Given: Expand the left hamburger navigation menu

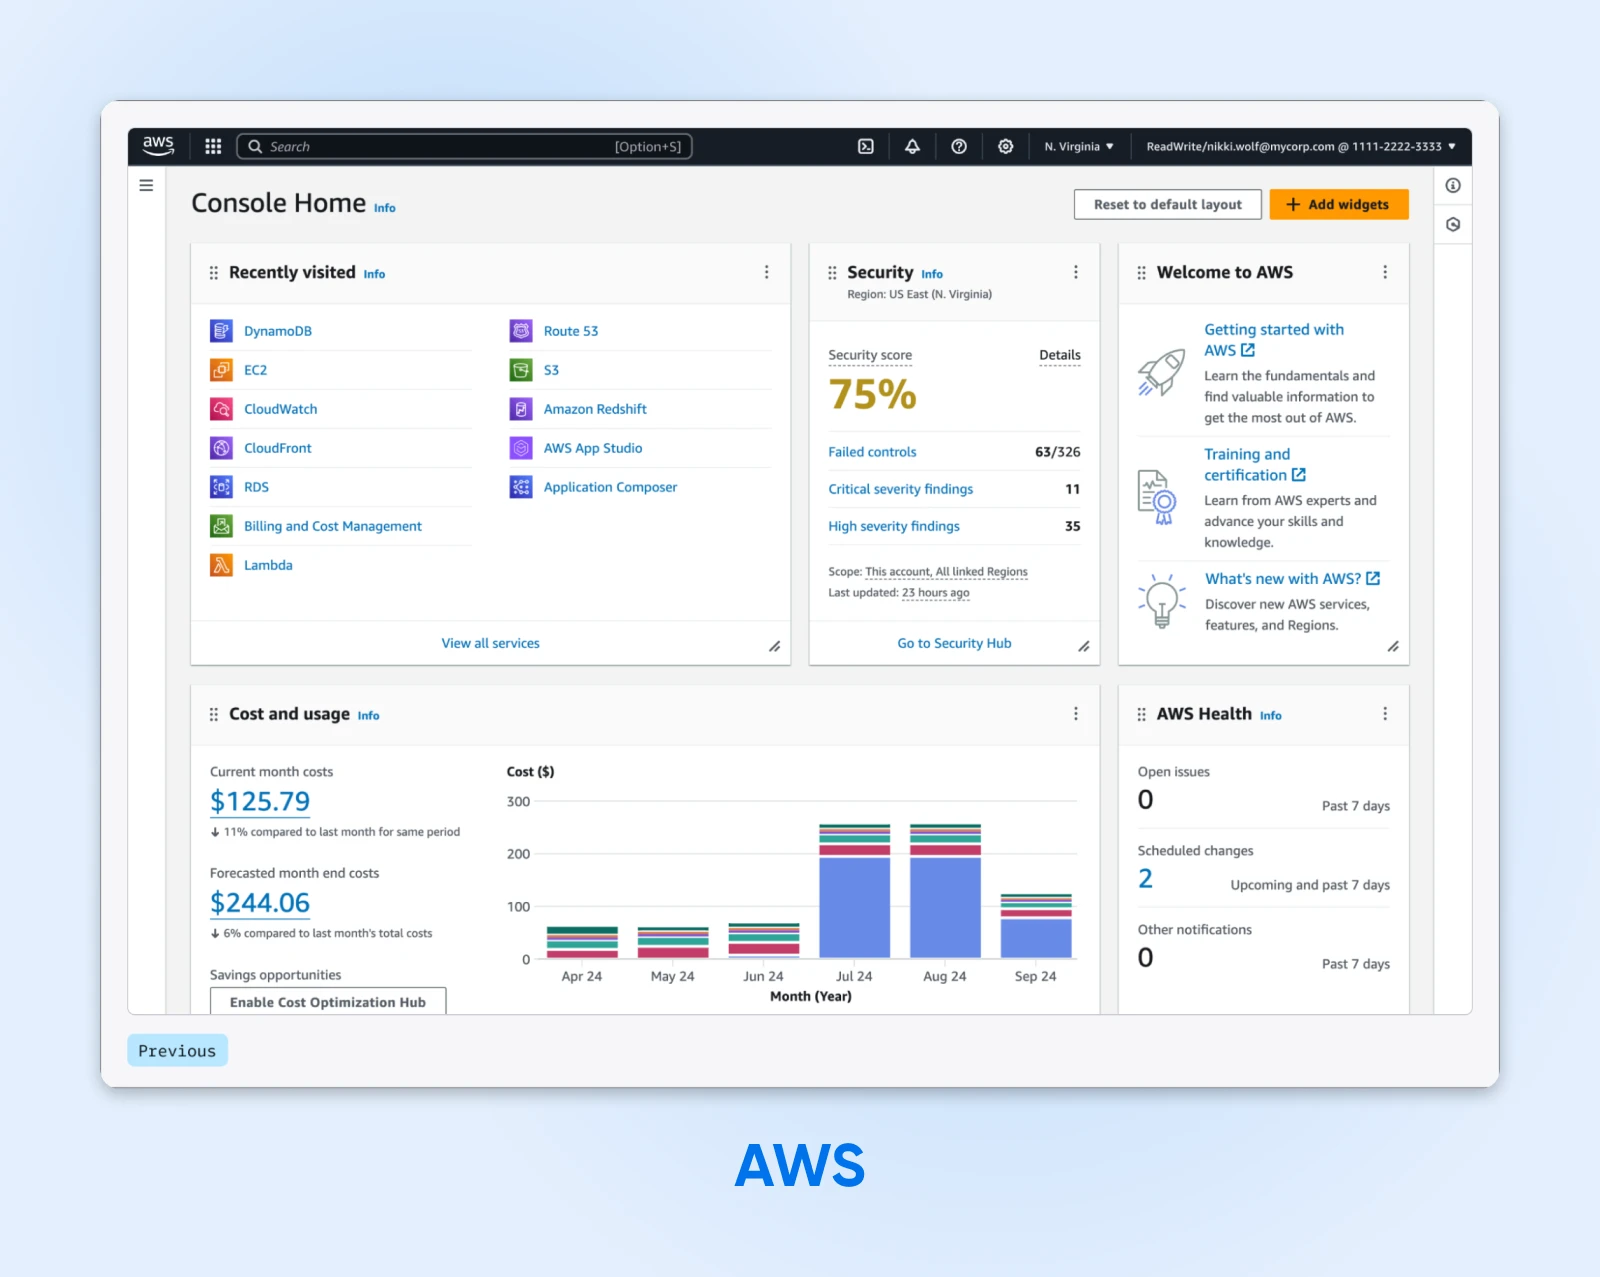Looking at the screenshot, I should pos(146,186).
